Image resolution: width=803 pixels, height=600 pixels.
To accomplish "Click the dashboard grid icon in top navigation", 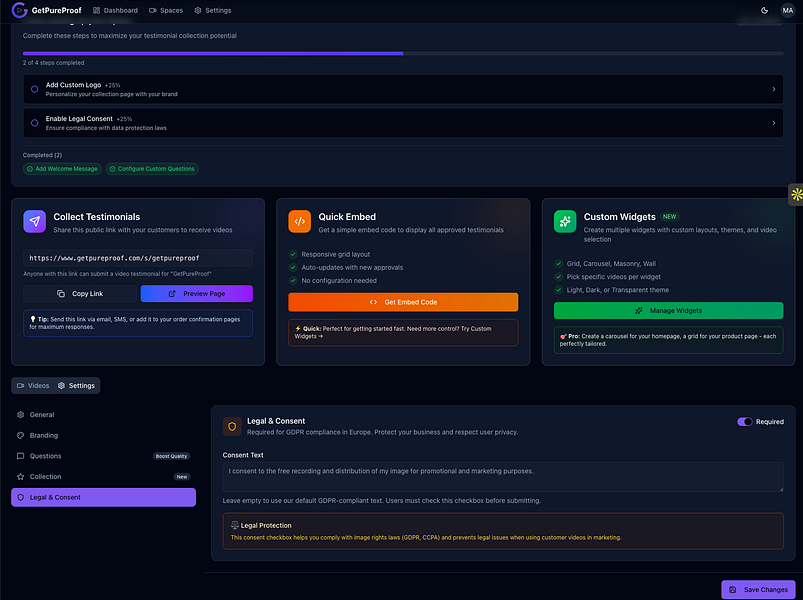I will tap(96, 10).
